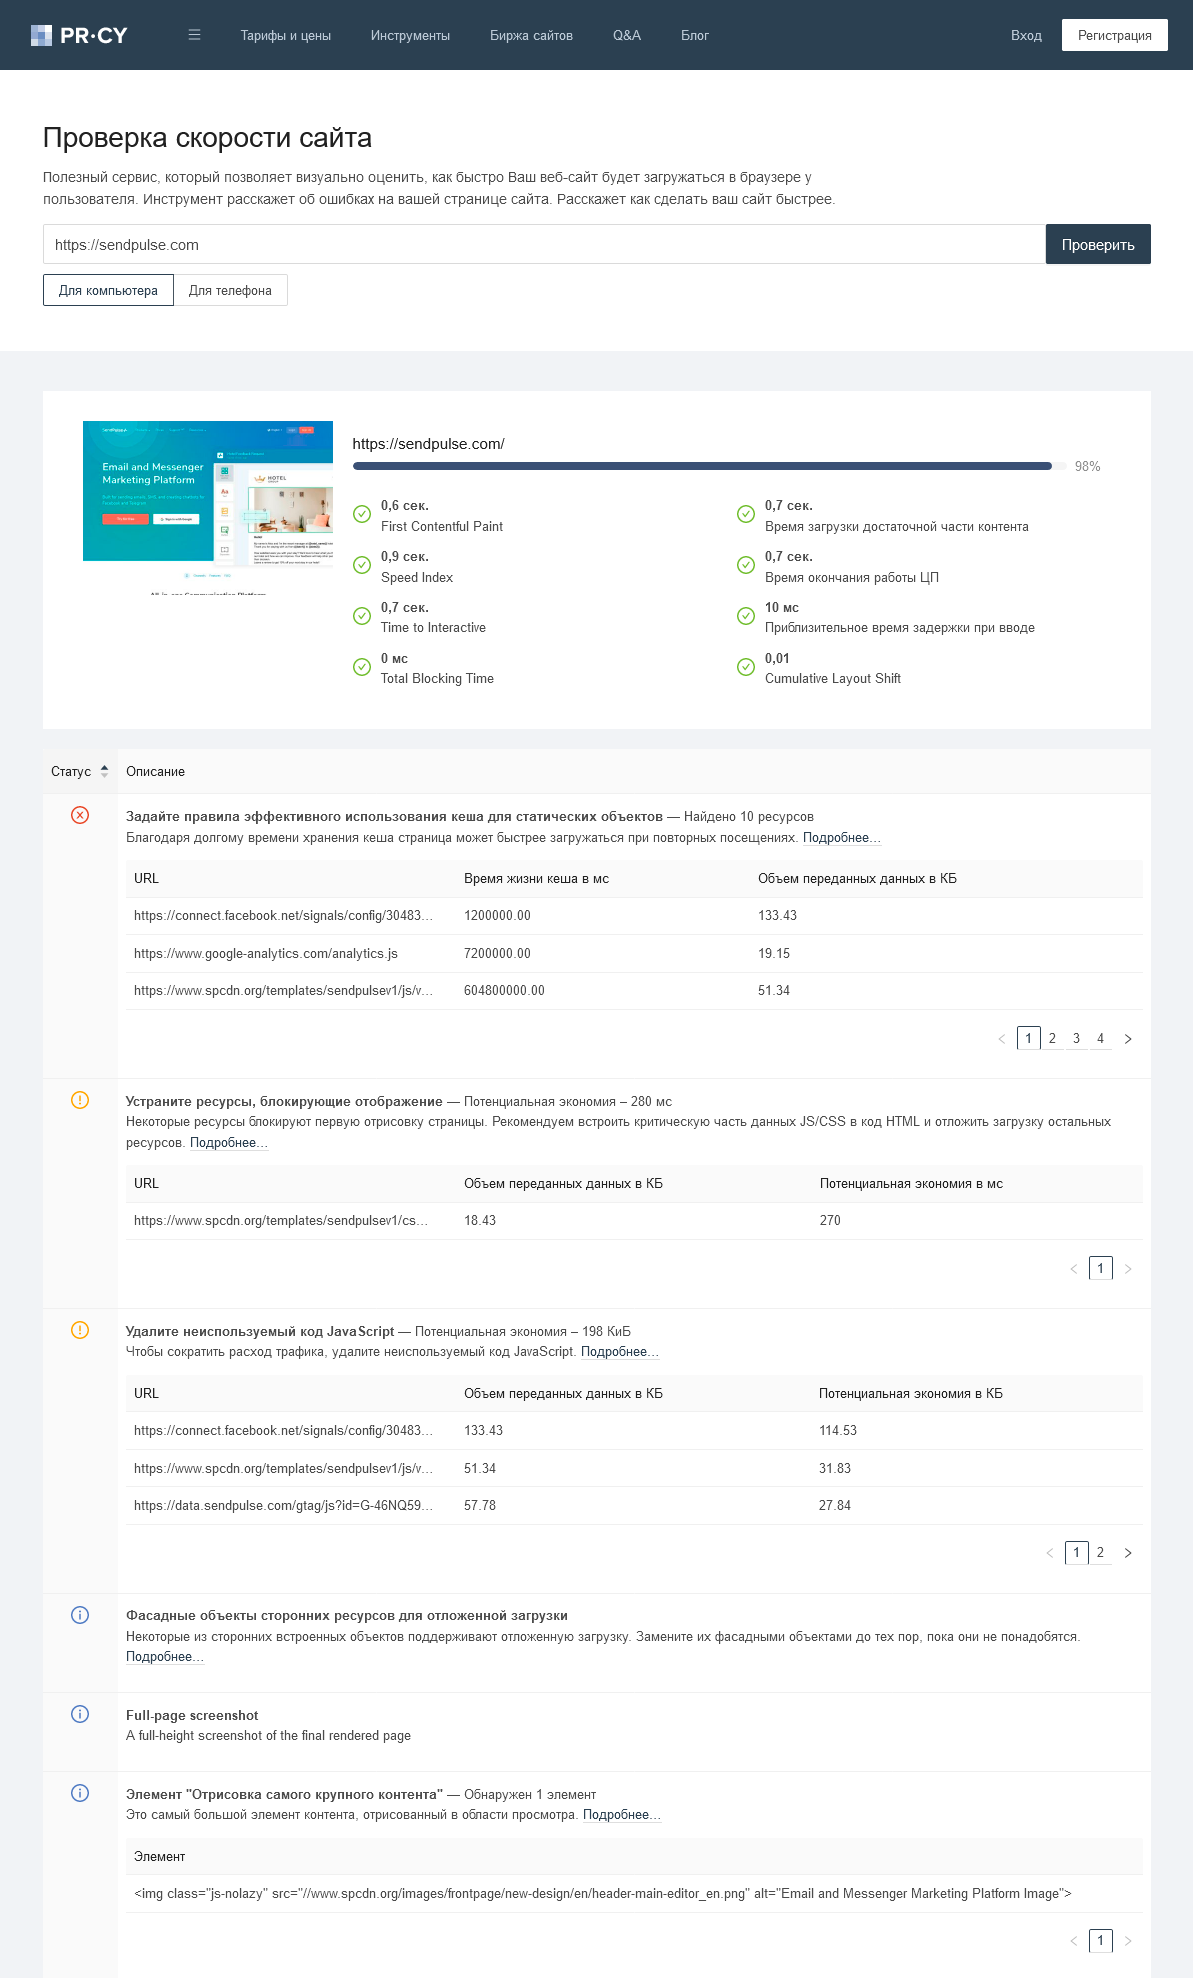
Task: Click warning icon next to unused JavaScript
Action: (80, 1330)
